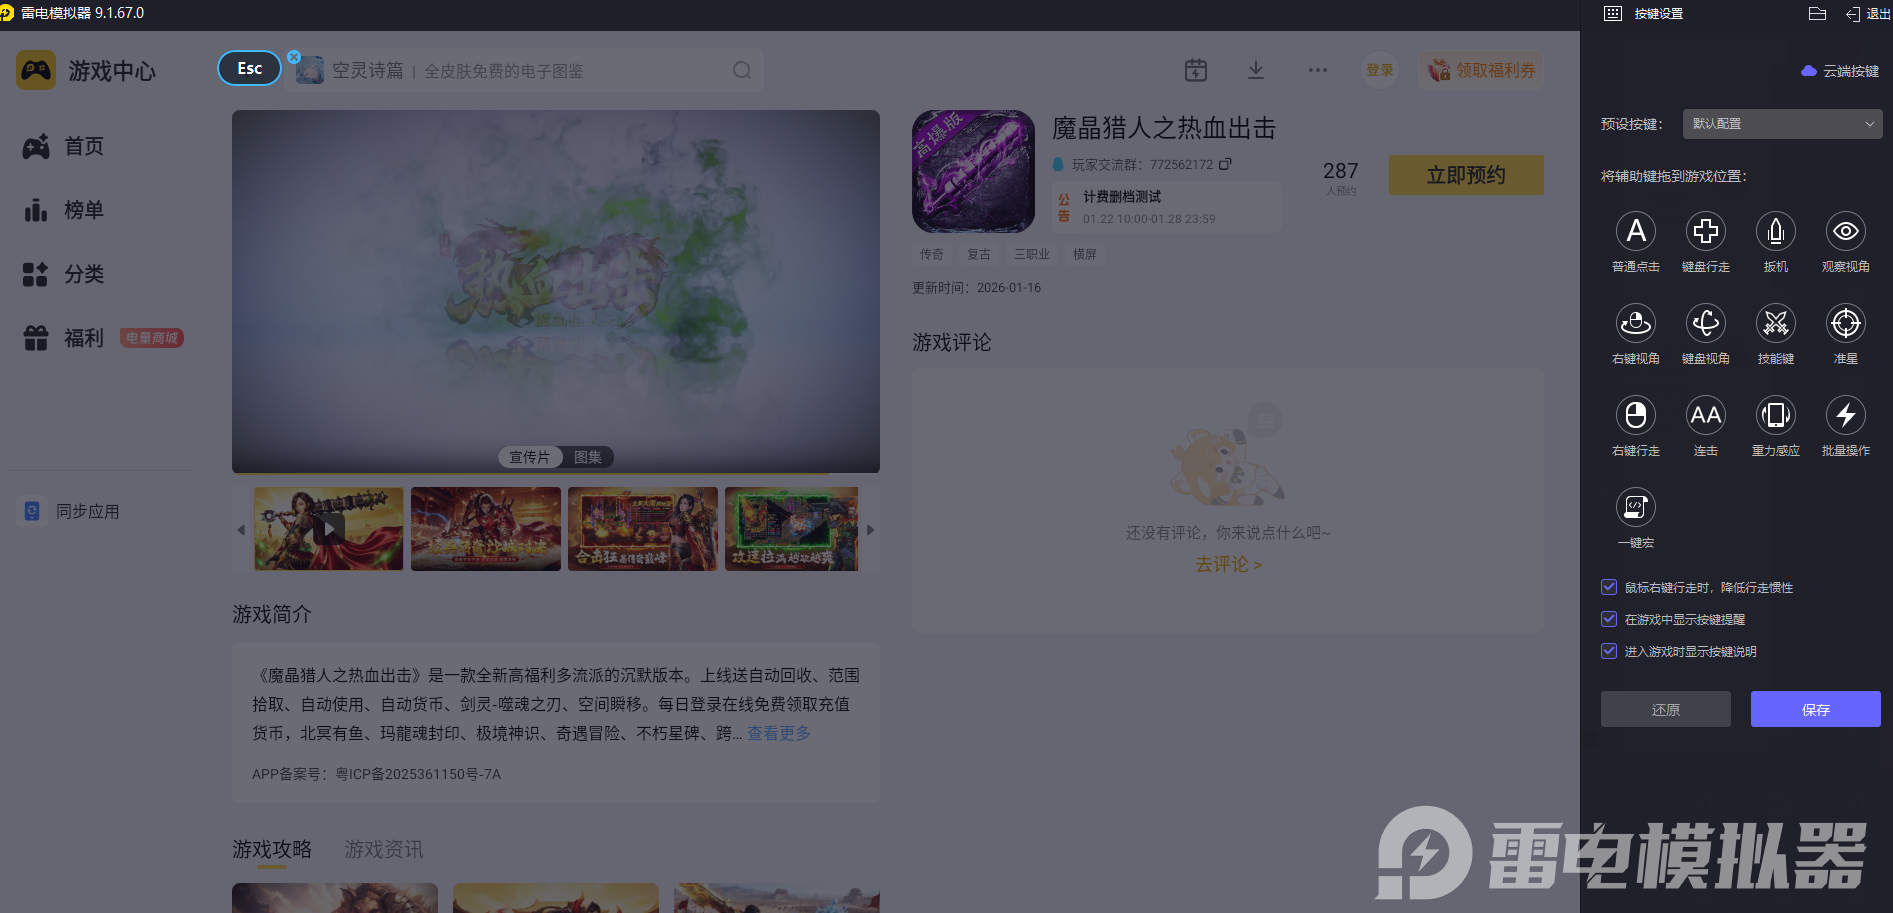
Task: Select the 连击 combo key icon
Action: (x=1706, y=416)
